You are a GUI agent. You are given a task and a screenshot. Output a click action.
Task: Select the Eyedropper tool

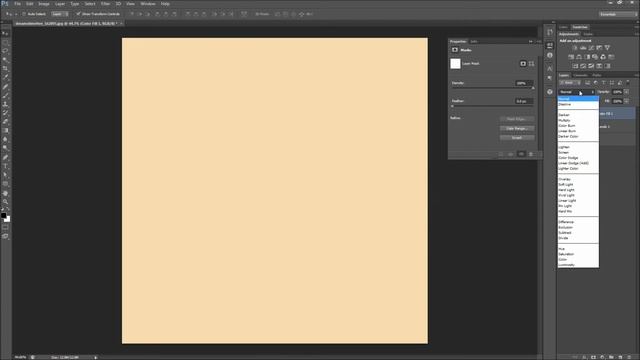click(x=5, y=77)
